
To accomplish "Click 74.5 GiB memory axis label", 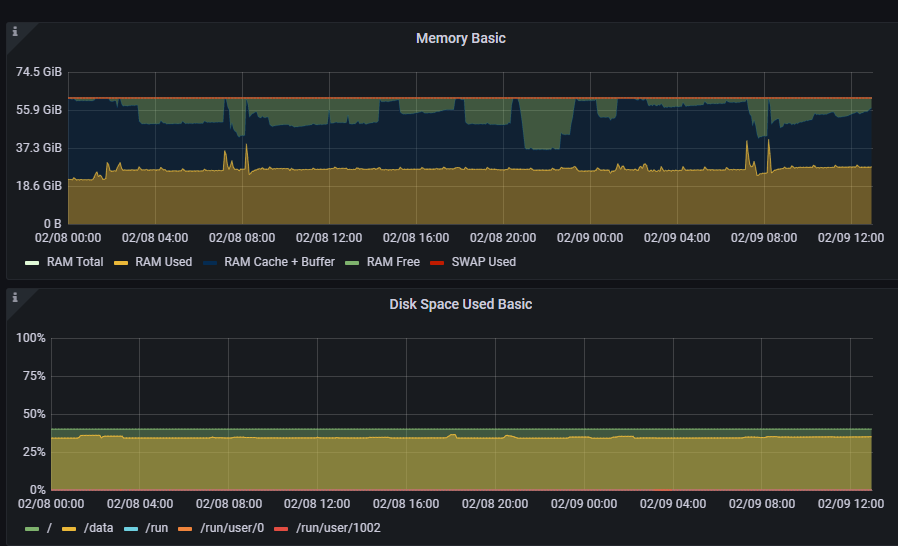I will pos(39,72).
